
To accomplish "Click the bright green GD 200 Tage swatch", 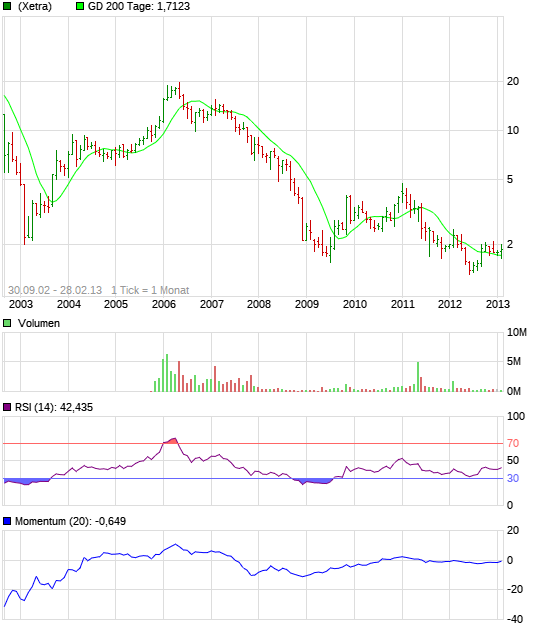I will 80,6.
